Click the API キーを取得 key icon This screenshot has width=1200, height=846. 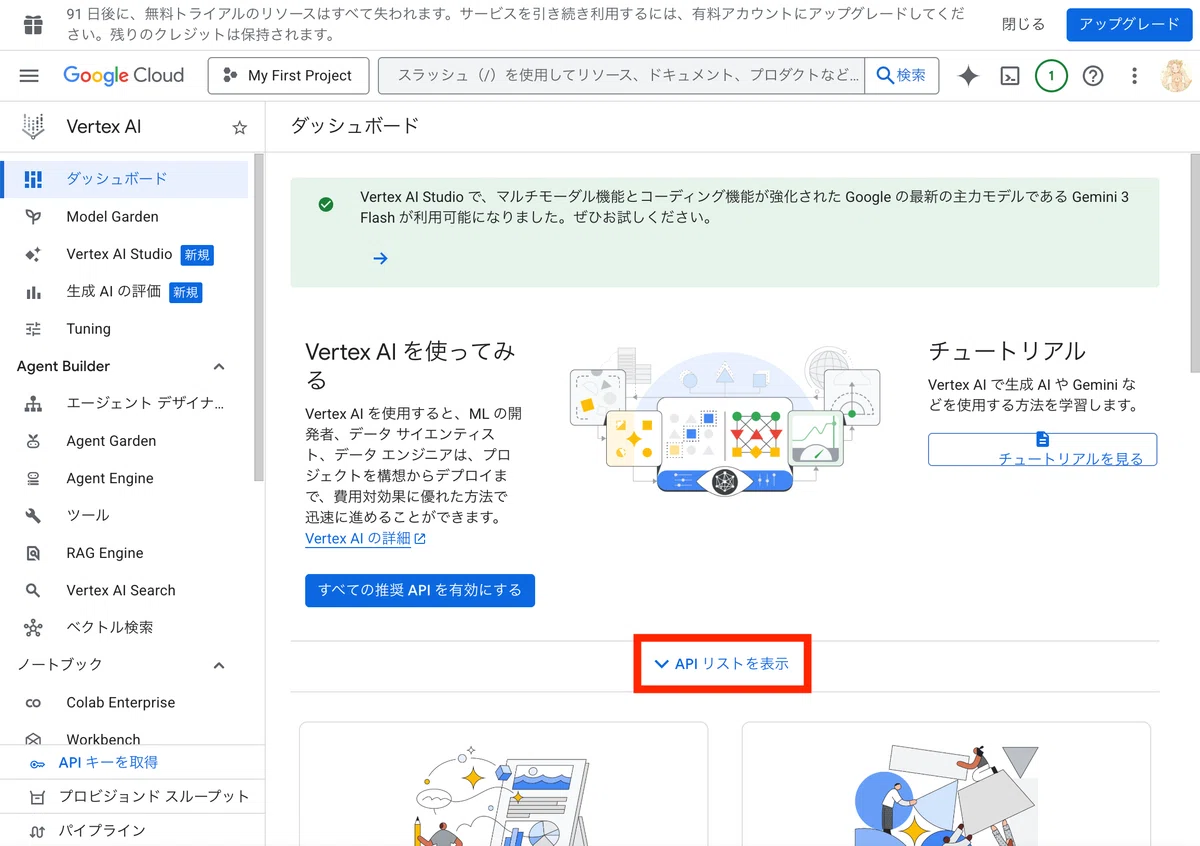37,763
